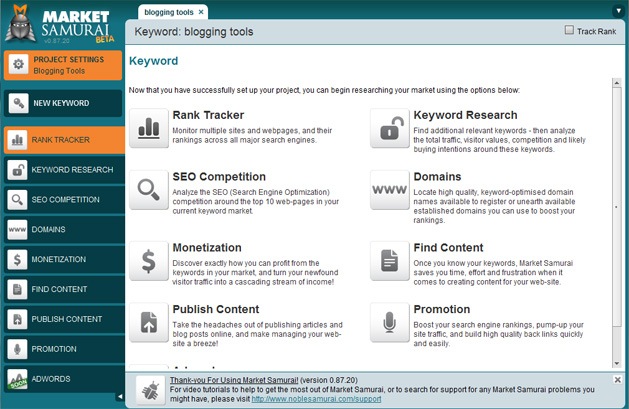
Task: Close the blogging tools tab
Action: tap(201, 12)
